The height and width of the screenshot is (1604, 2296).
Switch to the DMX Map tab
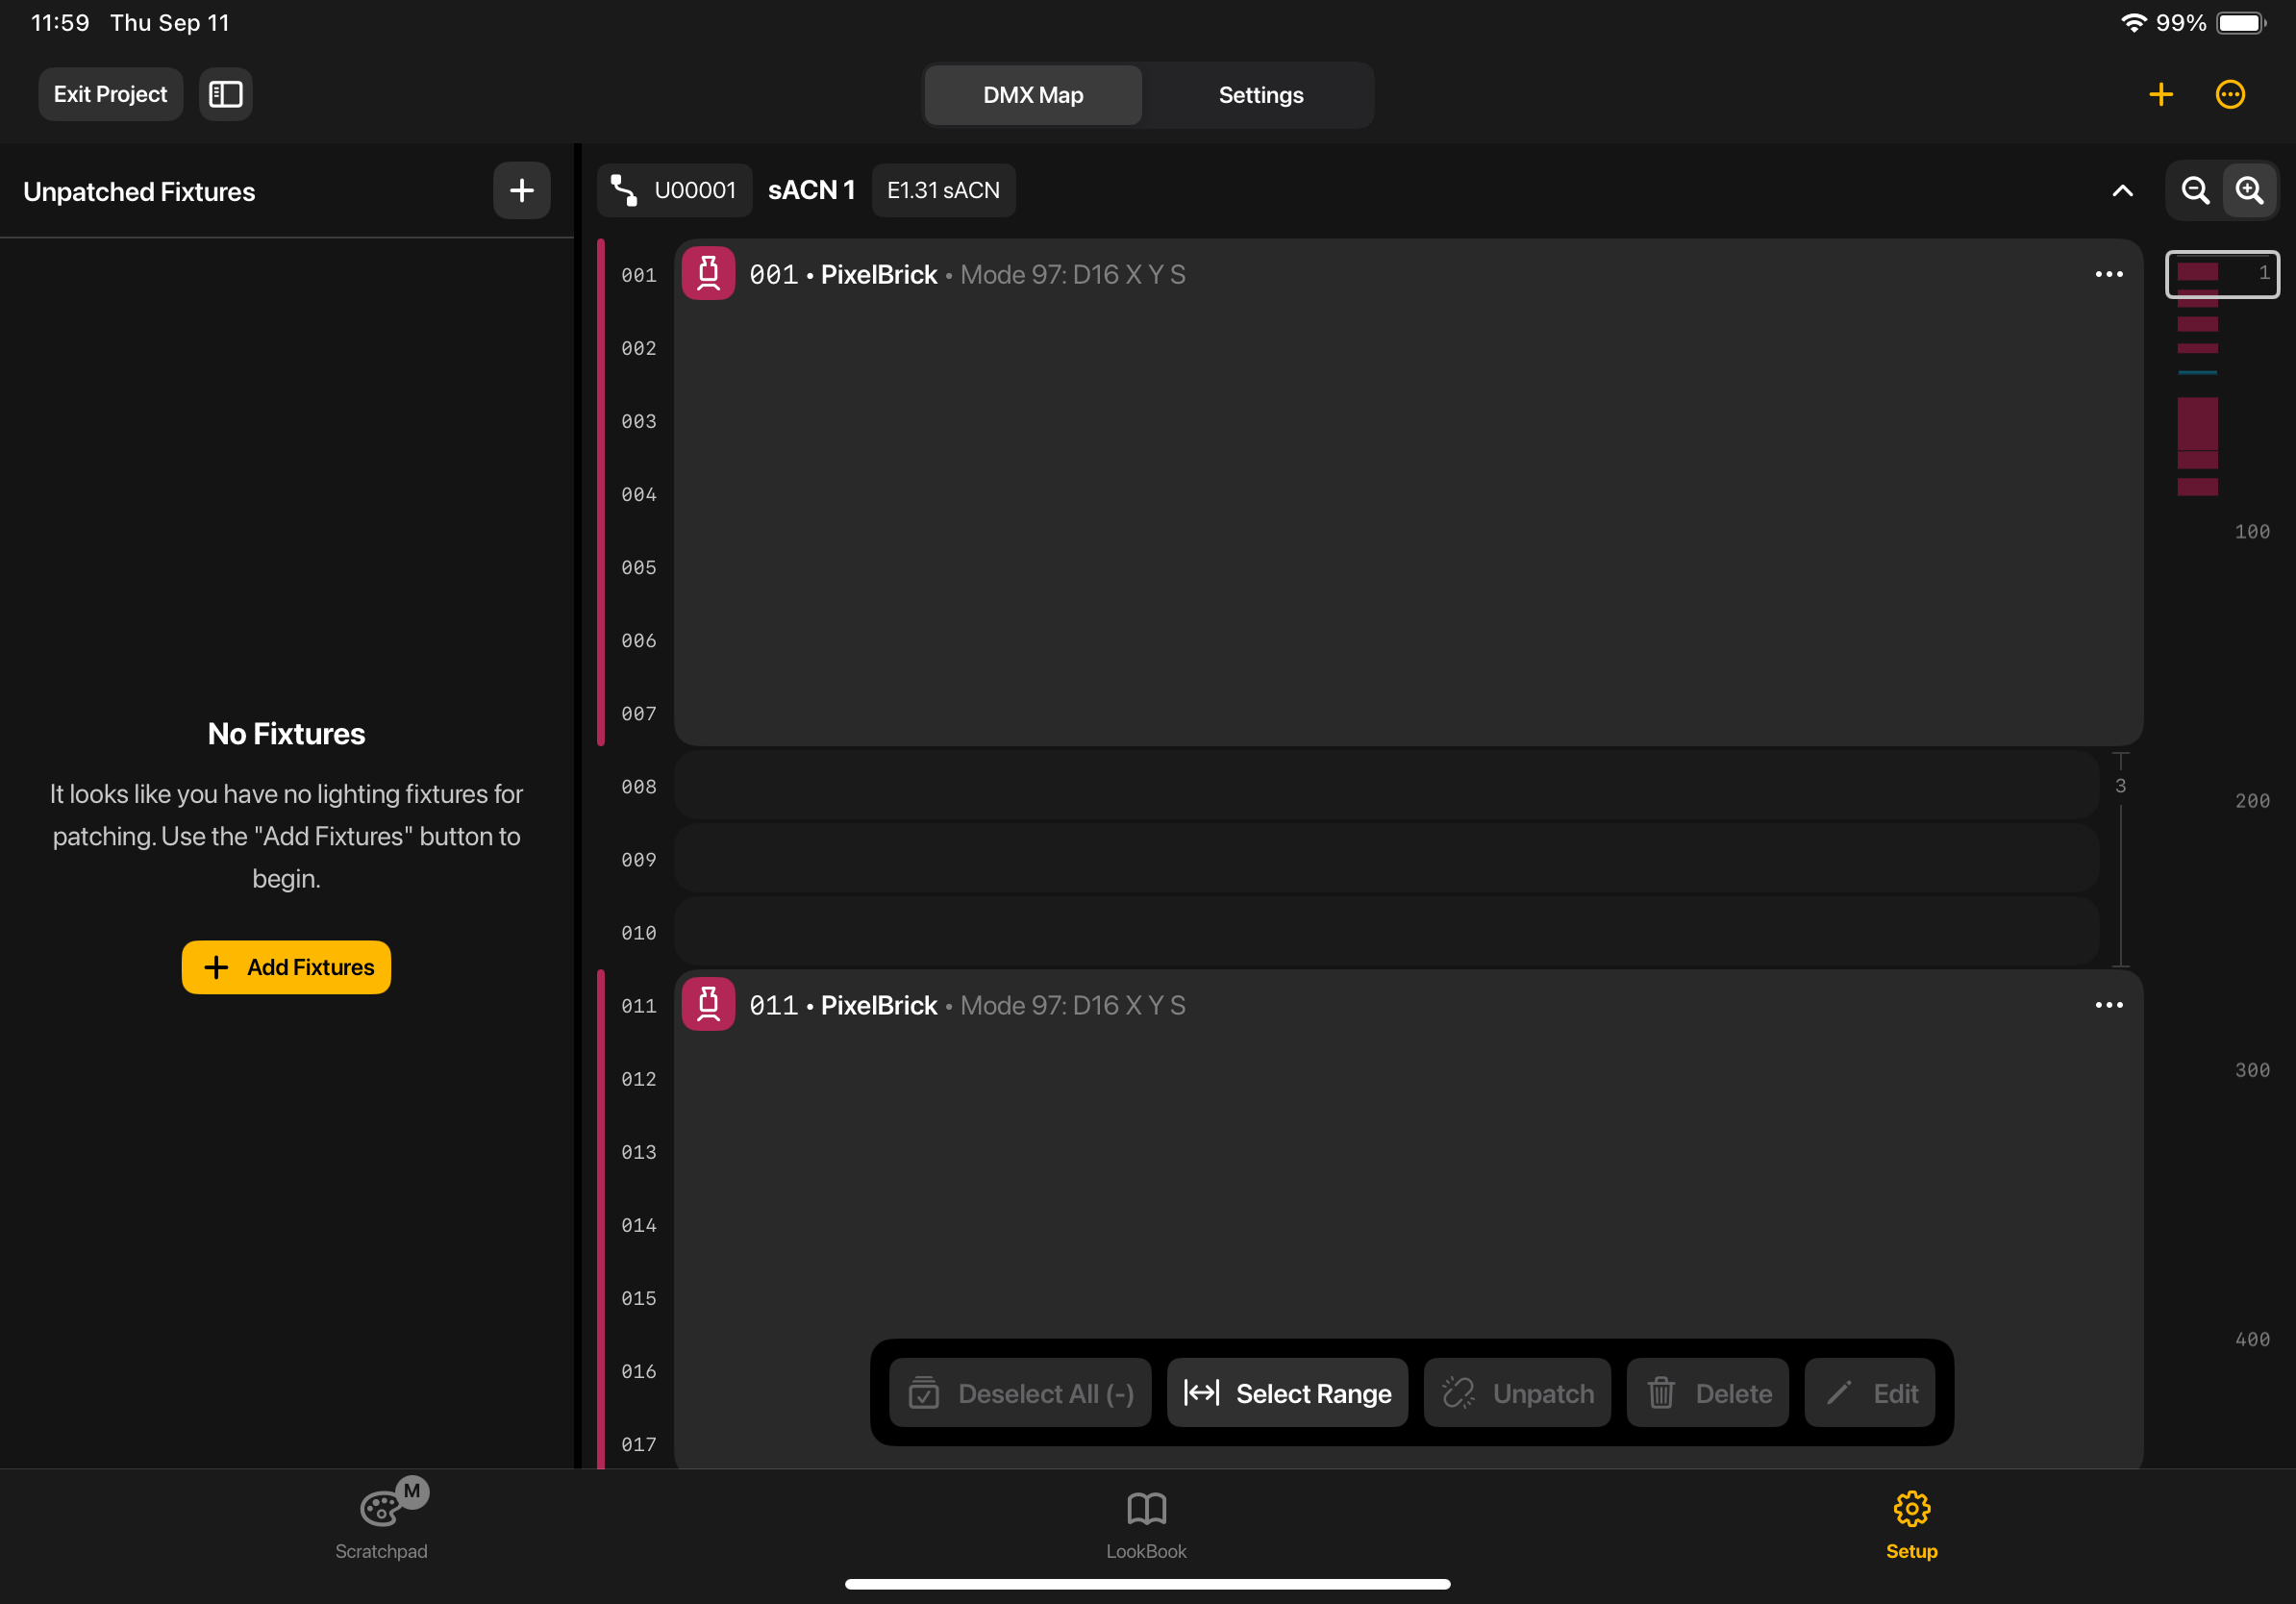click(1033, 95)
